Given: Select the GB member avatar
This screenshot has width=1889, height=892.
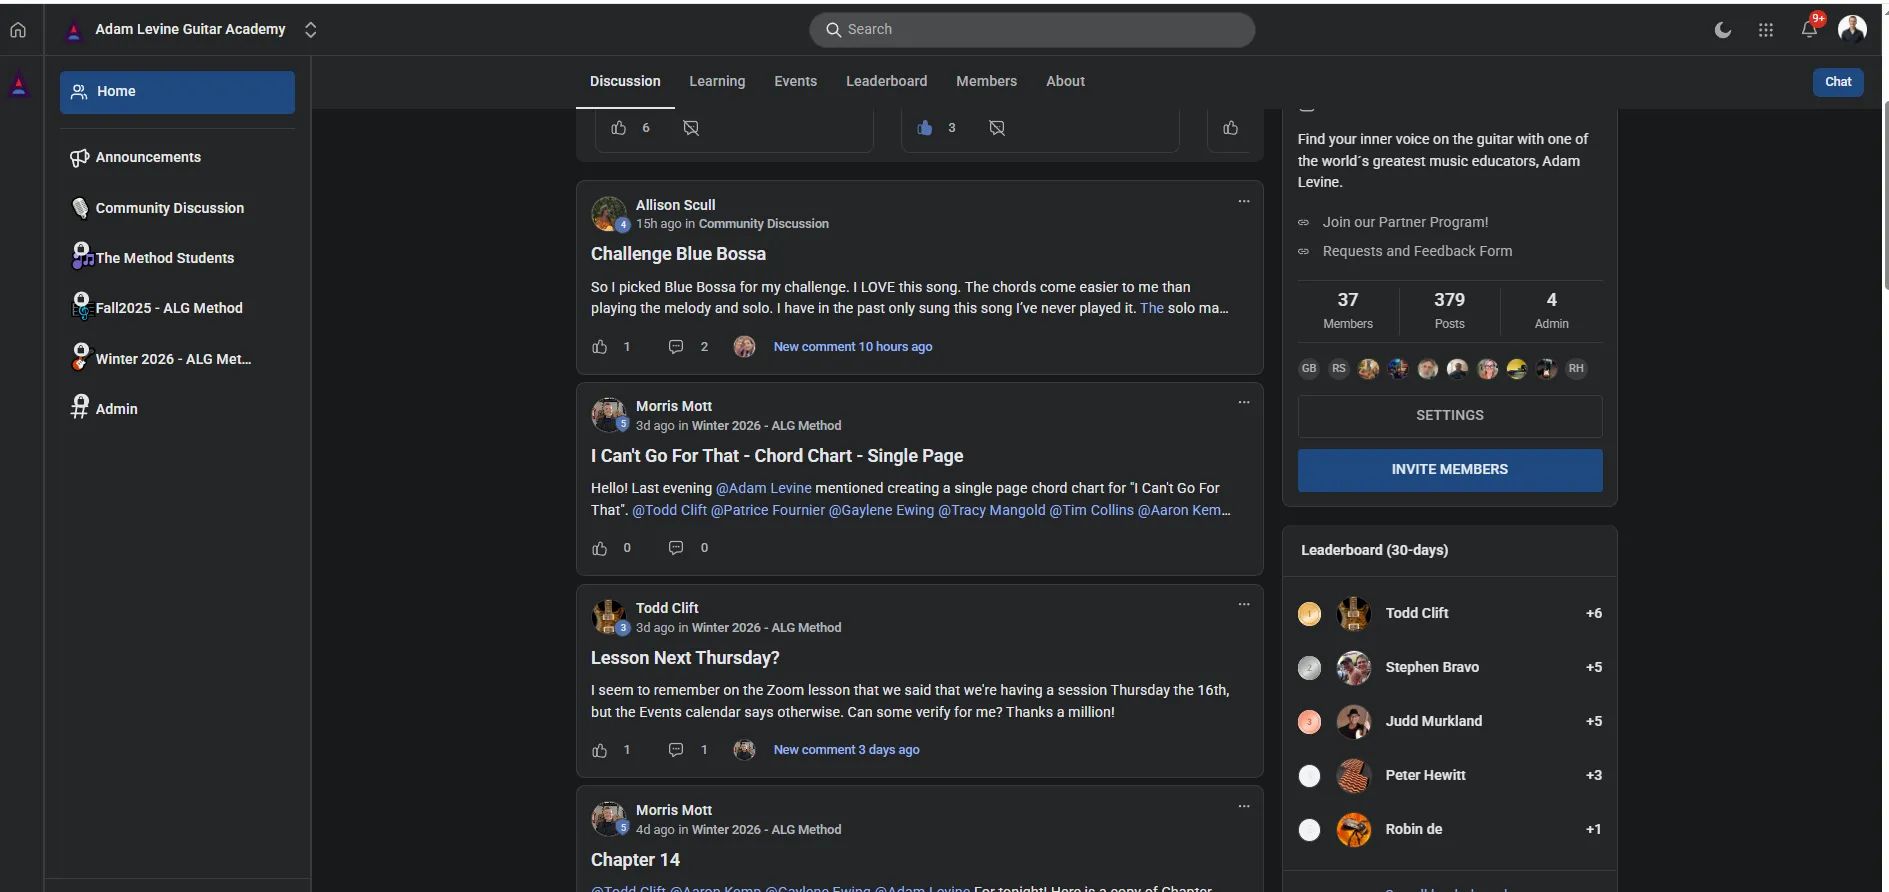Looking at the screenshot, I should pos(1309,369).
